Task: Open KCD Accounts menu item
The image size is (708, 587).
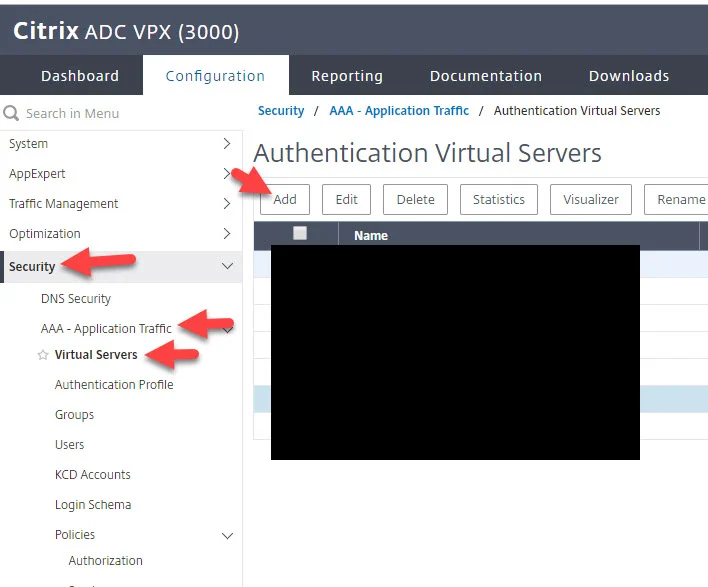Action: point(93,475)
